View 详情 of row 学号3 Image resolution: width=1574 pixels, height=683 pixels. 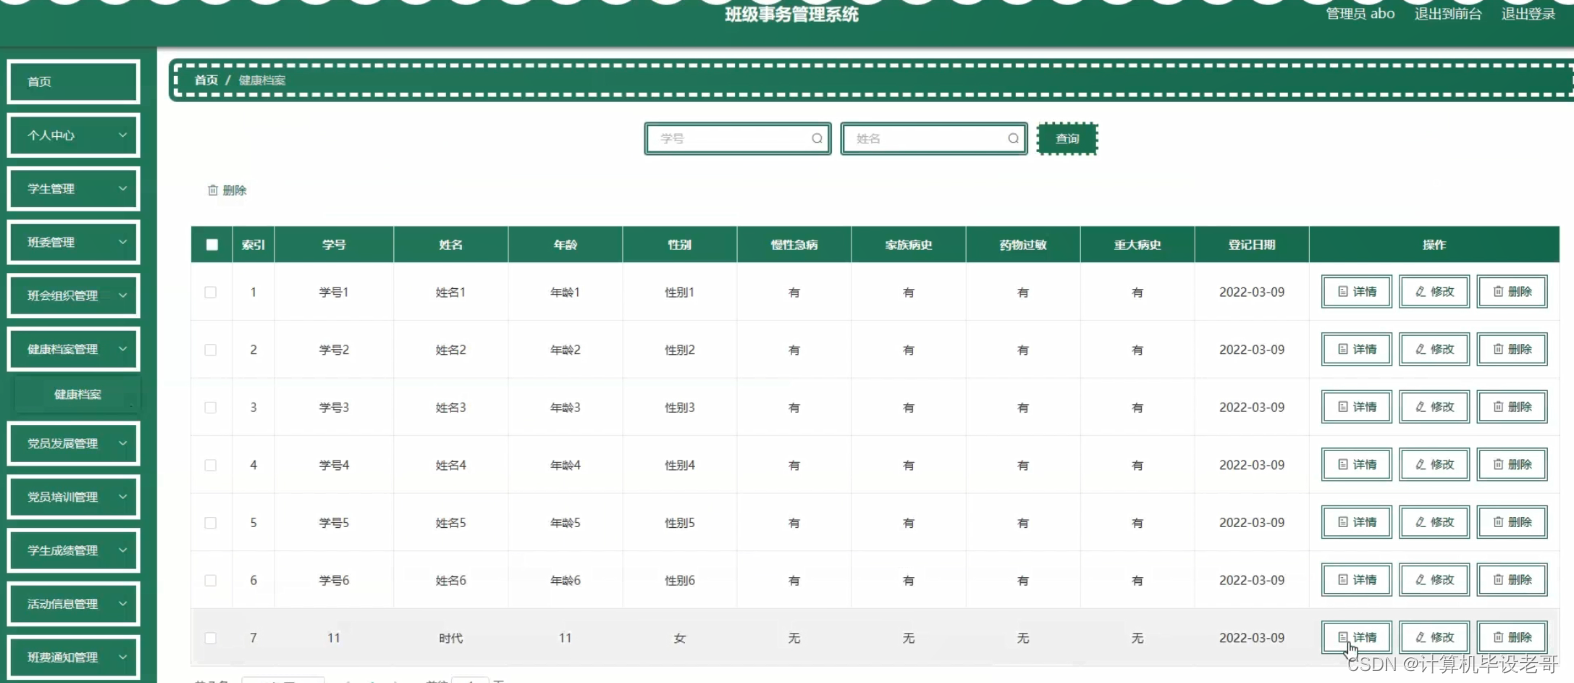[1356, 407]
